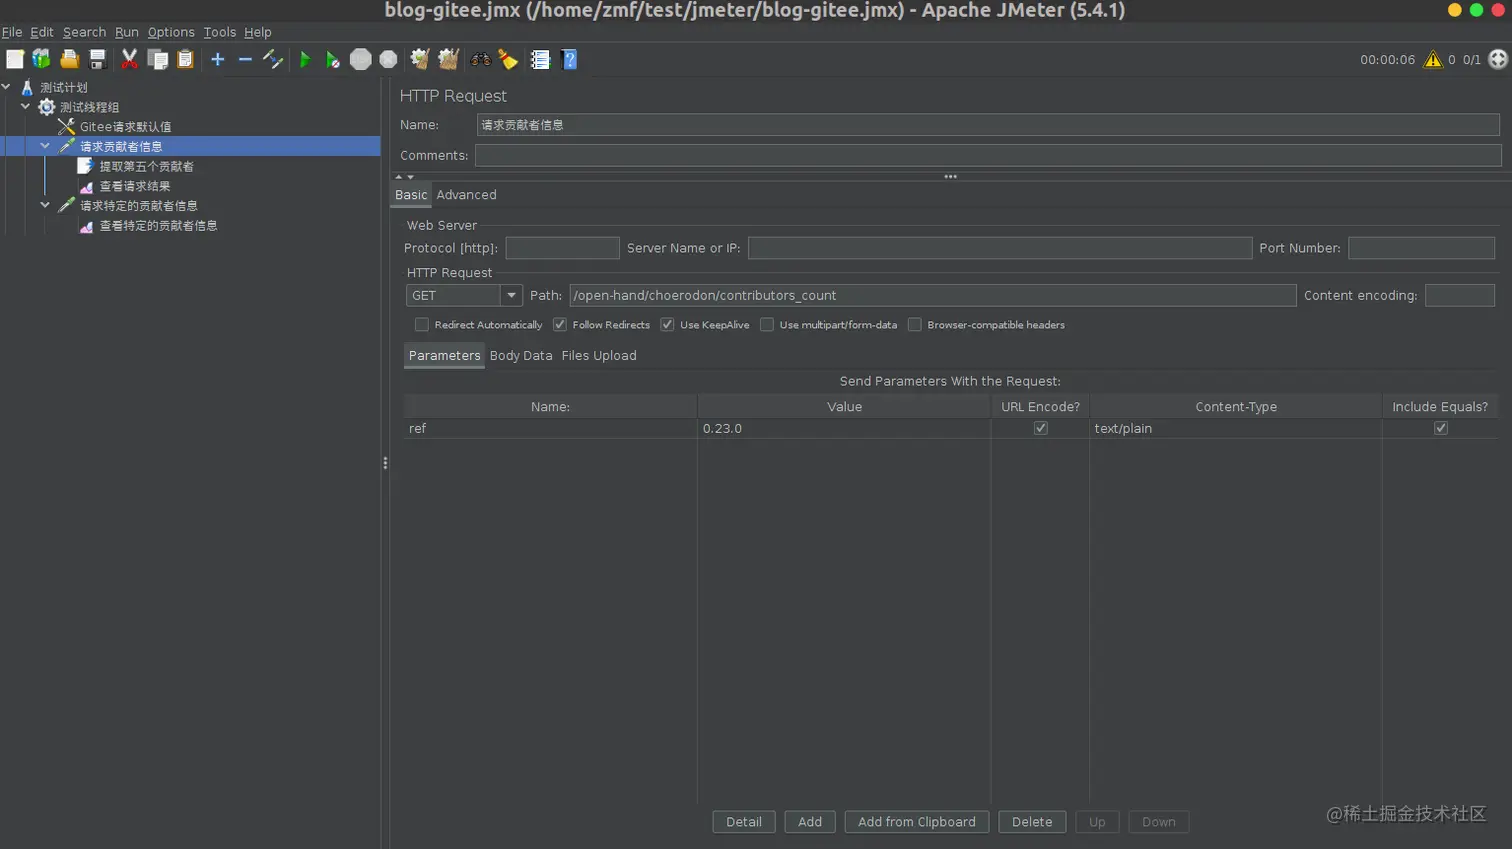Click the Clear broom-with-gear icon
This screenshot has width=1512, height=849.
click(x=420, y=60)
